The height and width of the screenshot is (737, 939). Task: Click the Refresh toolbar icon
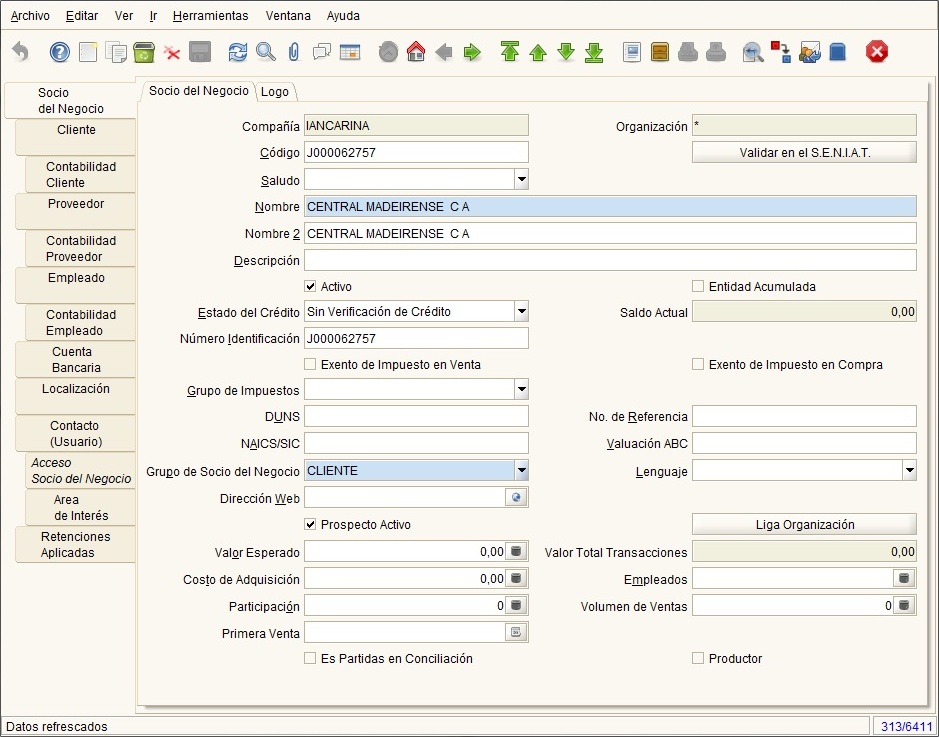(238, 52)
